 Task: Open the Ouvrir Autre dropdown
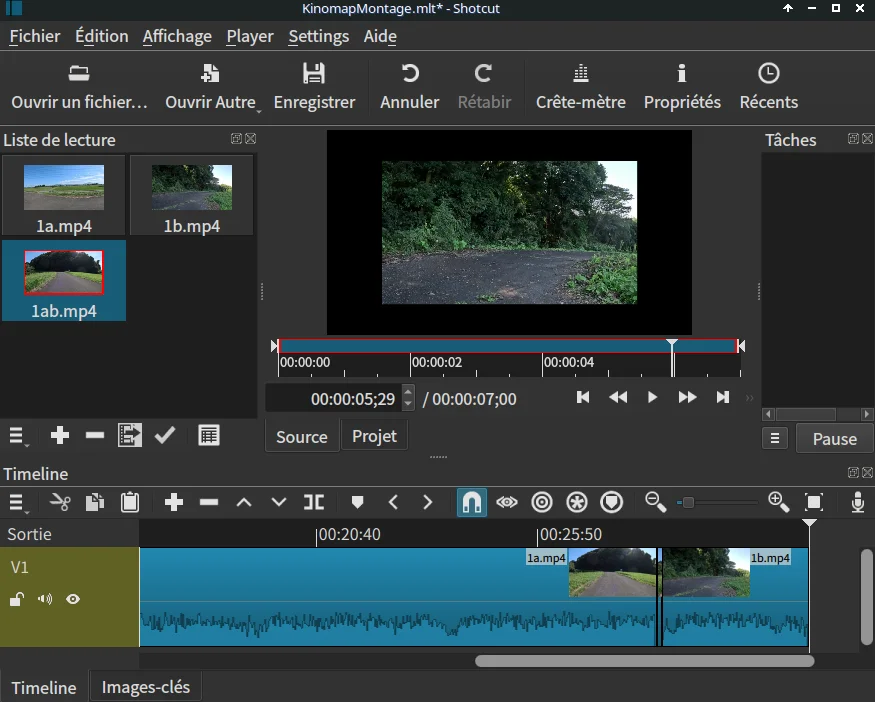tap(211, 87)
